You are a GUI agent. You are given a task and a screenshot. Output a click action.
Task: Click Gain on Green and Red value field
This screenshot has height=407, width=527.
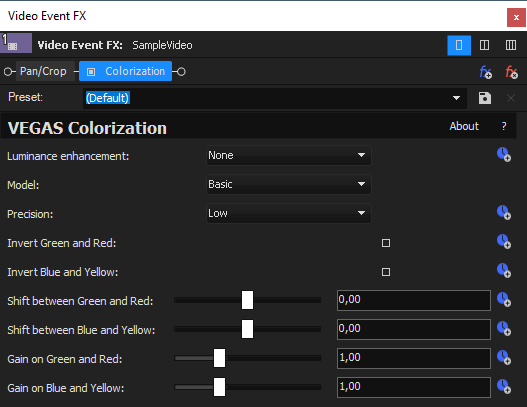(413, 358)
